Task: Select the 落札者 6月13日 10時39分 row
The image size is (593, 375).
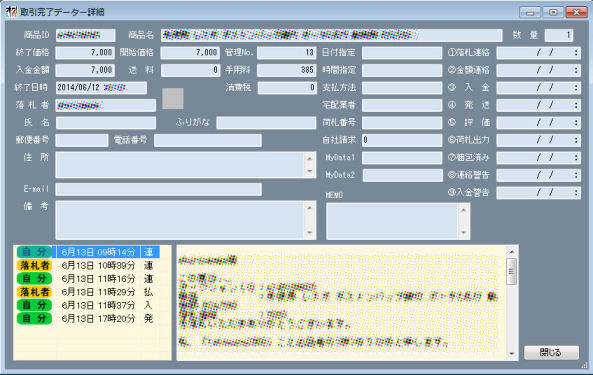Action: tap(88, 265)
